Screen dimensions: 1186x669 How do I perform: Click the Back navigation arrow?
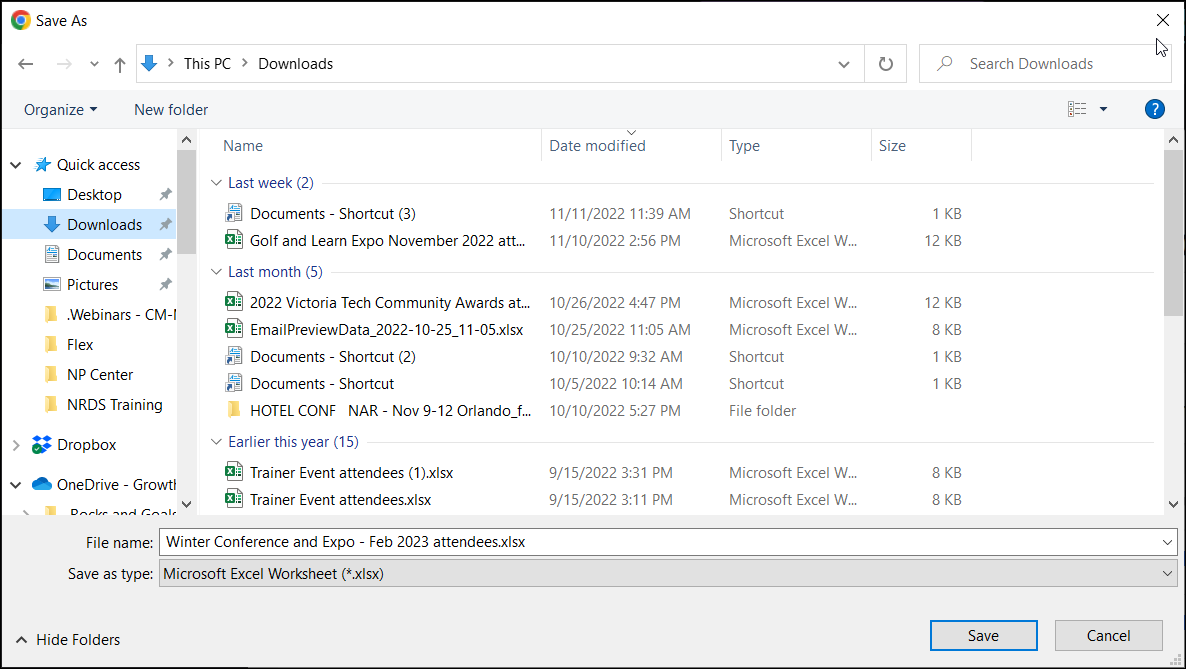point(26,64)
